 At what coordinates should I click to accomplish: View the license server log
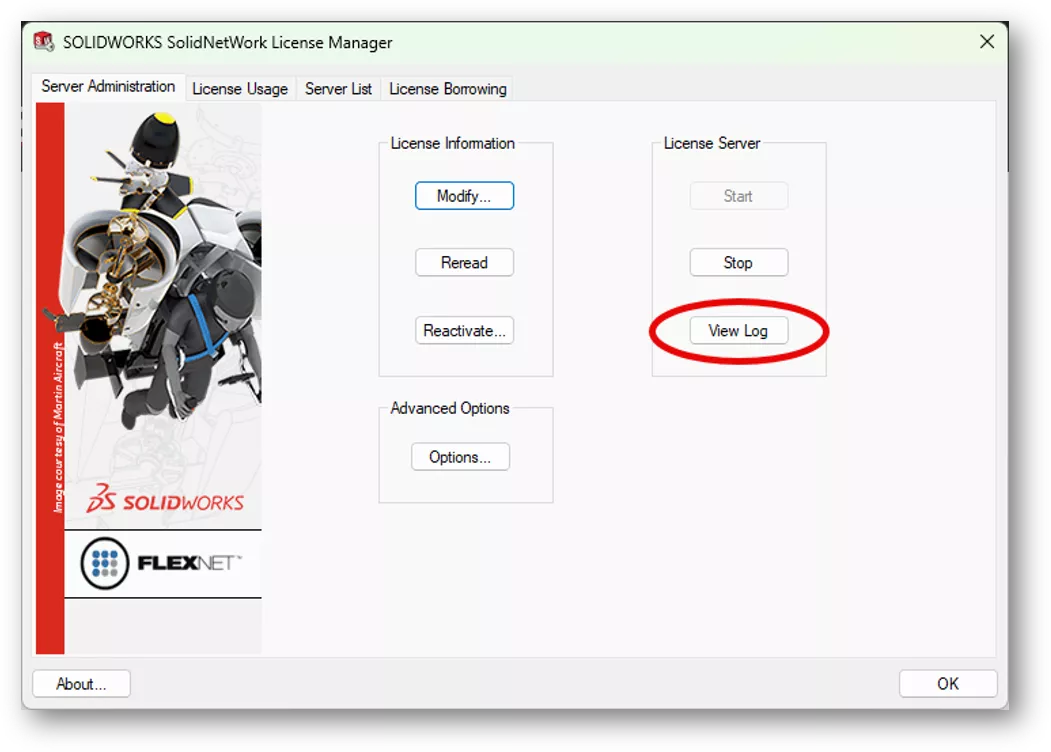point(738,330)
